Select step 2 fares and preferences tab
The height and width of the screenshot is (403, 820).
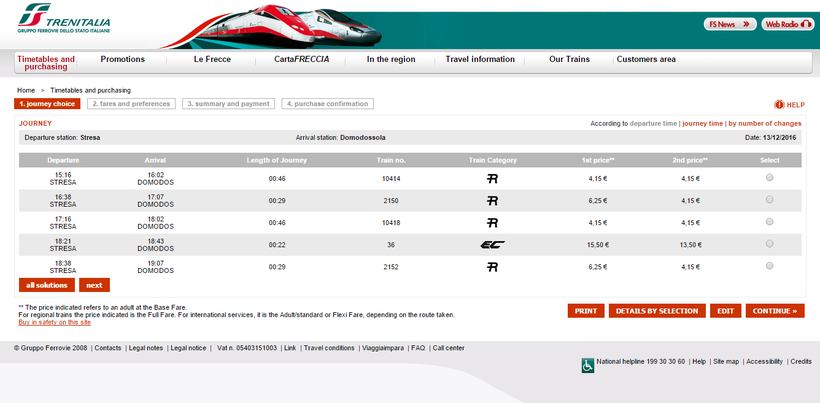[131, 104]
